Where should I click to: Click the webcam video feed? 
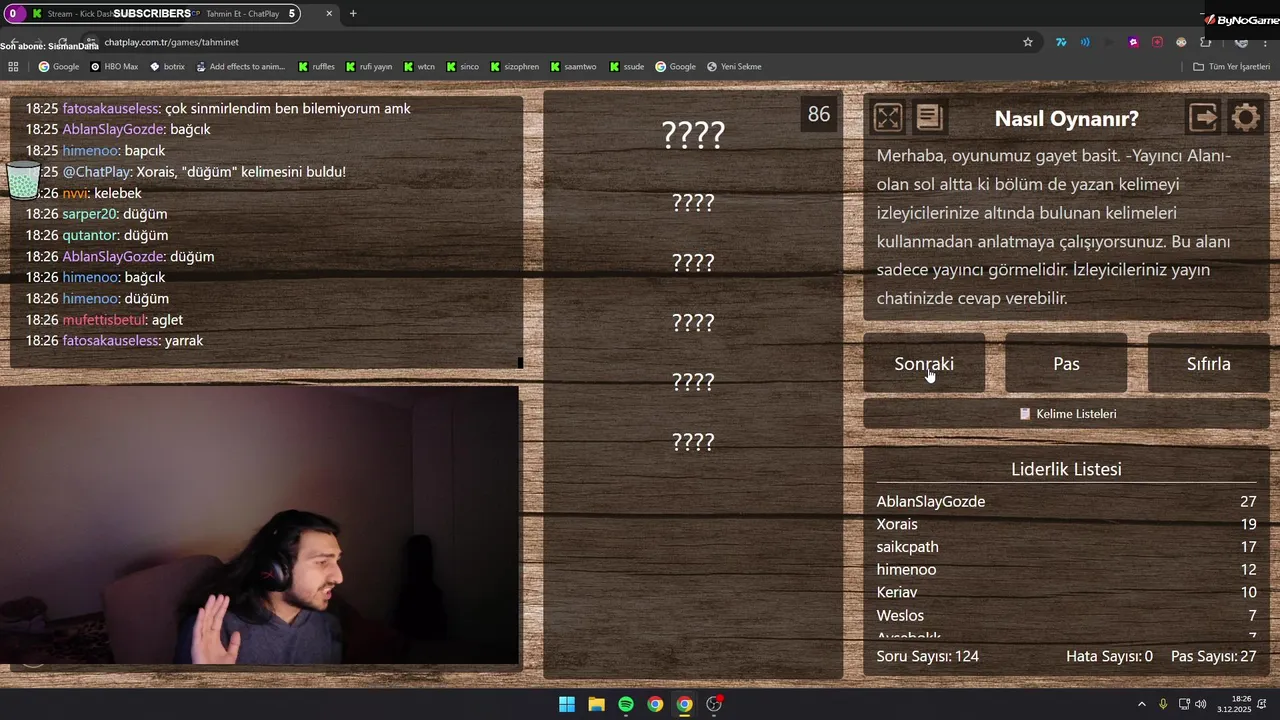[x=260, y=526]
